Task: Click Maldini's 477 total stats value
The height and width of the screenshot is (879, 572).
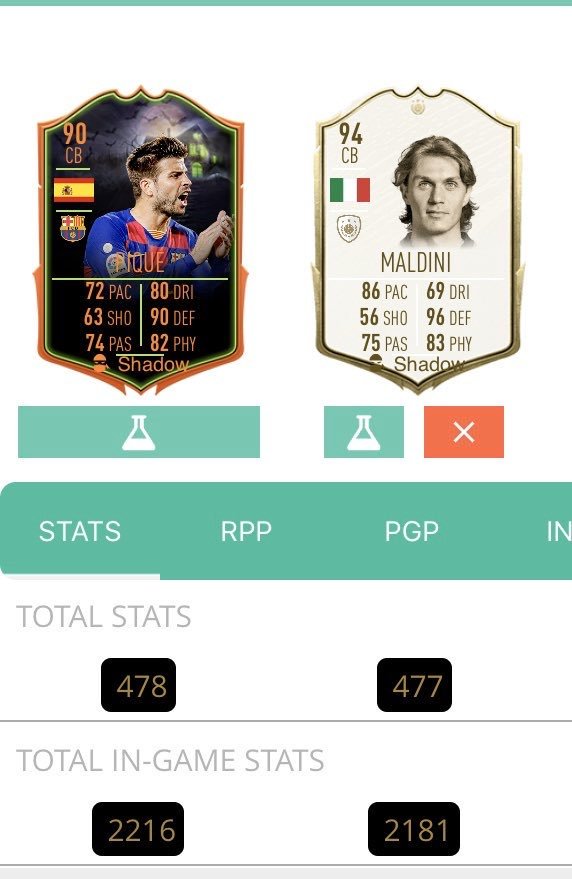Action: point(414,685)
